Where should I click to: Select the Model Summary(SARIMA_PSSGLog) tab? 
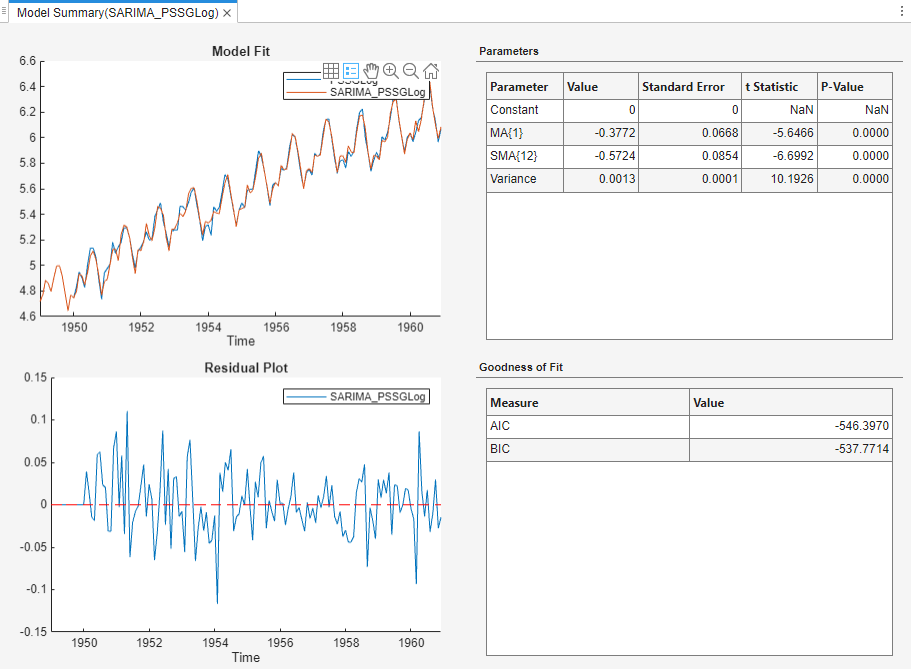(x=118, y=13)
